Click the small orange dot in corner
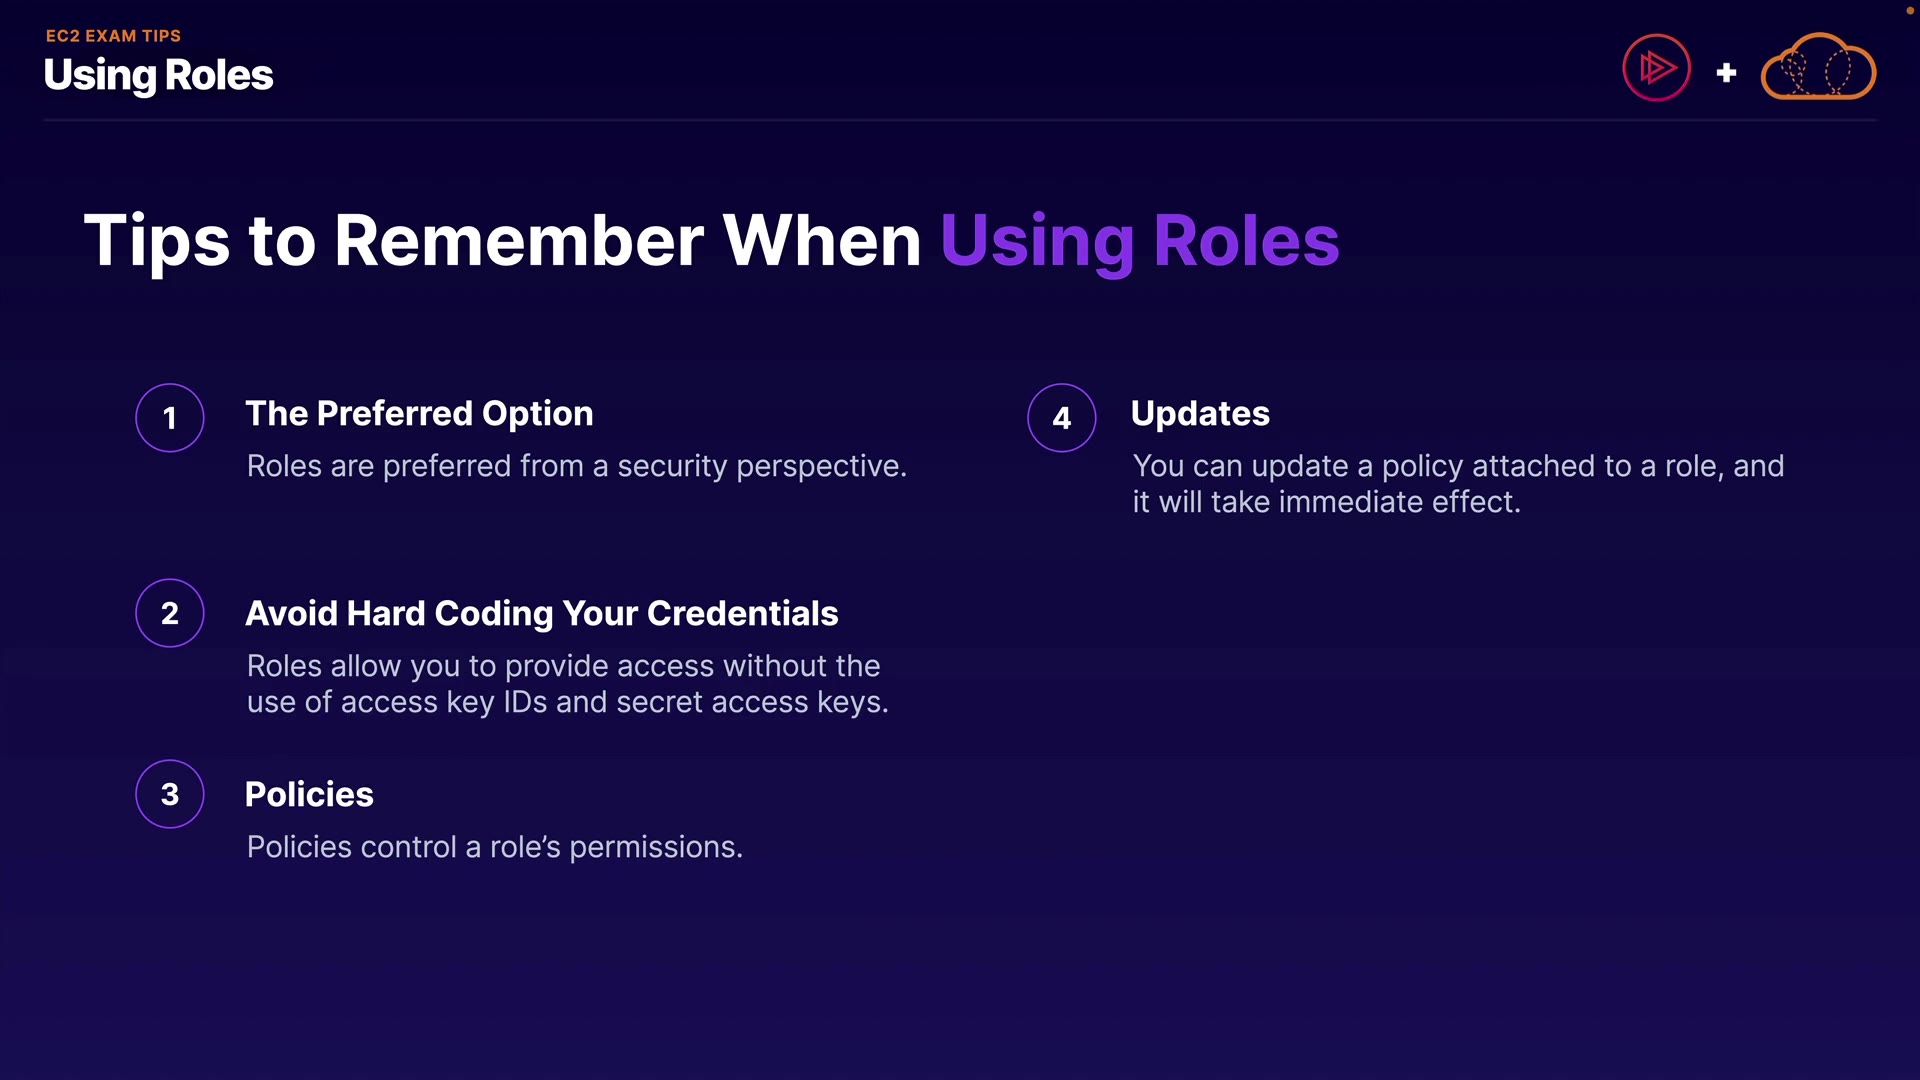 1909,10
